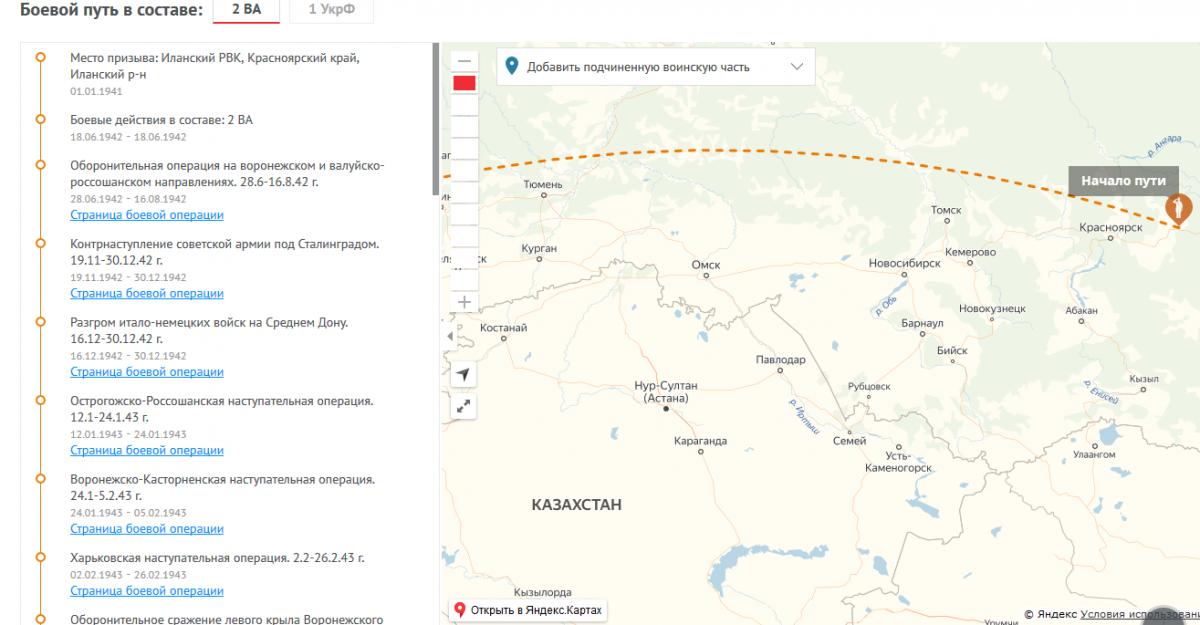This screenshot has height=625, width=1200.
Task: Click the timeline panel vertical scrollbar
Action: tap(435, 118)
